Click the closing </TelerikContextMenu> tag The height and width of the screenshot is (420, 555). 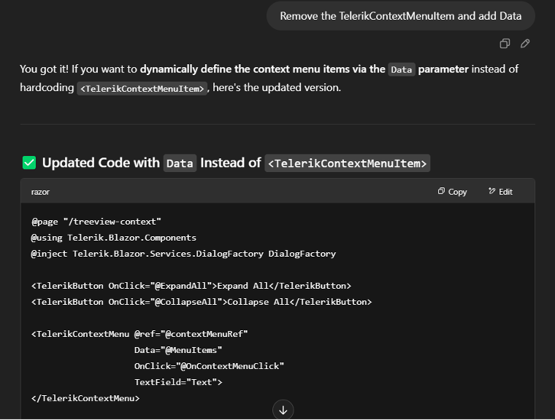(85, 398)
